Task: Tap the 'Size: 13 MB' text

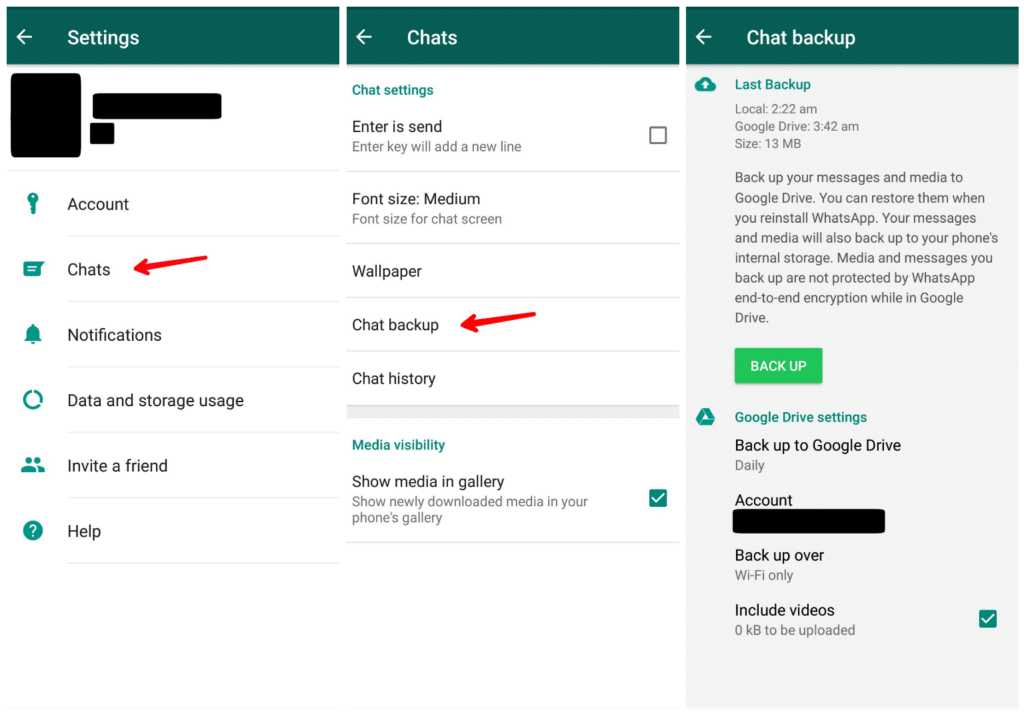Action: tap(767, 144)
